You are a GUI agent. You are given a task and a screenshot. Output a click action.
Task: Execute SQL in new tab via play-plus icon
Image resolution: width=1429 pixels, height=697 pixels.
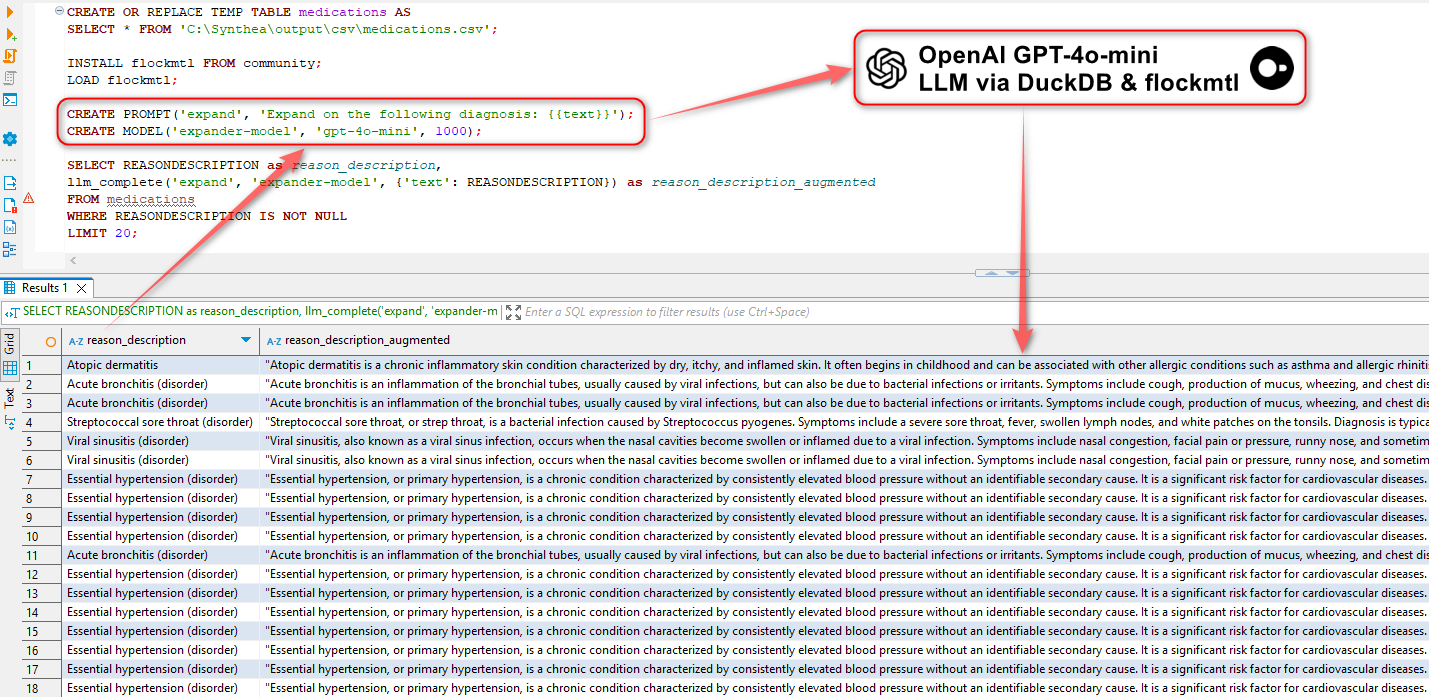(x=10, y=34)
